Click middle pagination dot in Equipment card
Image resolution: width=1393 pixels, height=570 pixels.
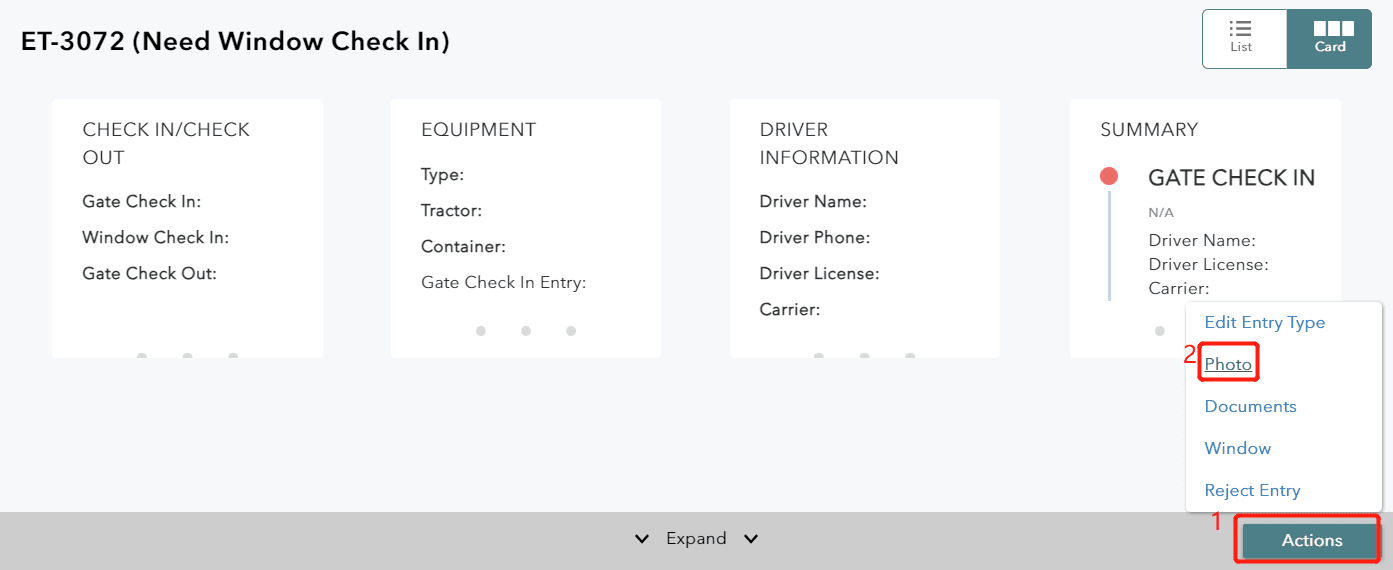[526, 331]
